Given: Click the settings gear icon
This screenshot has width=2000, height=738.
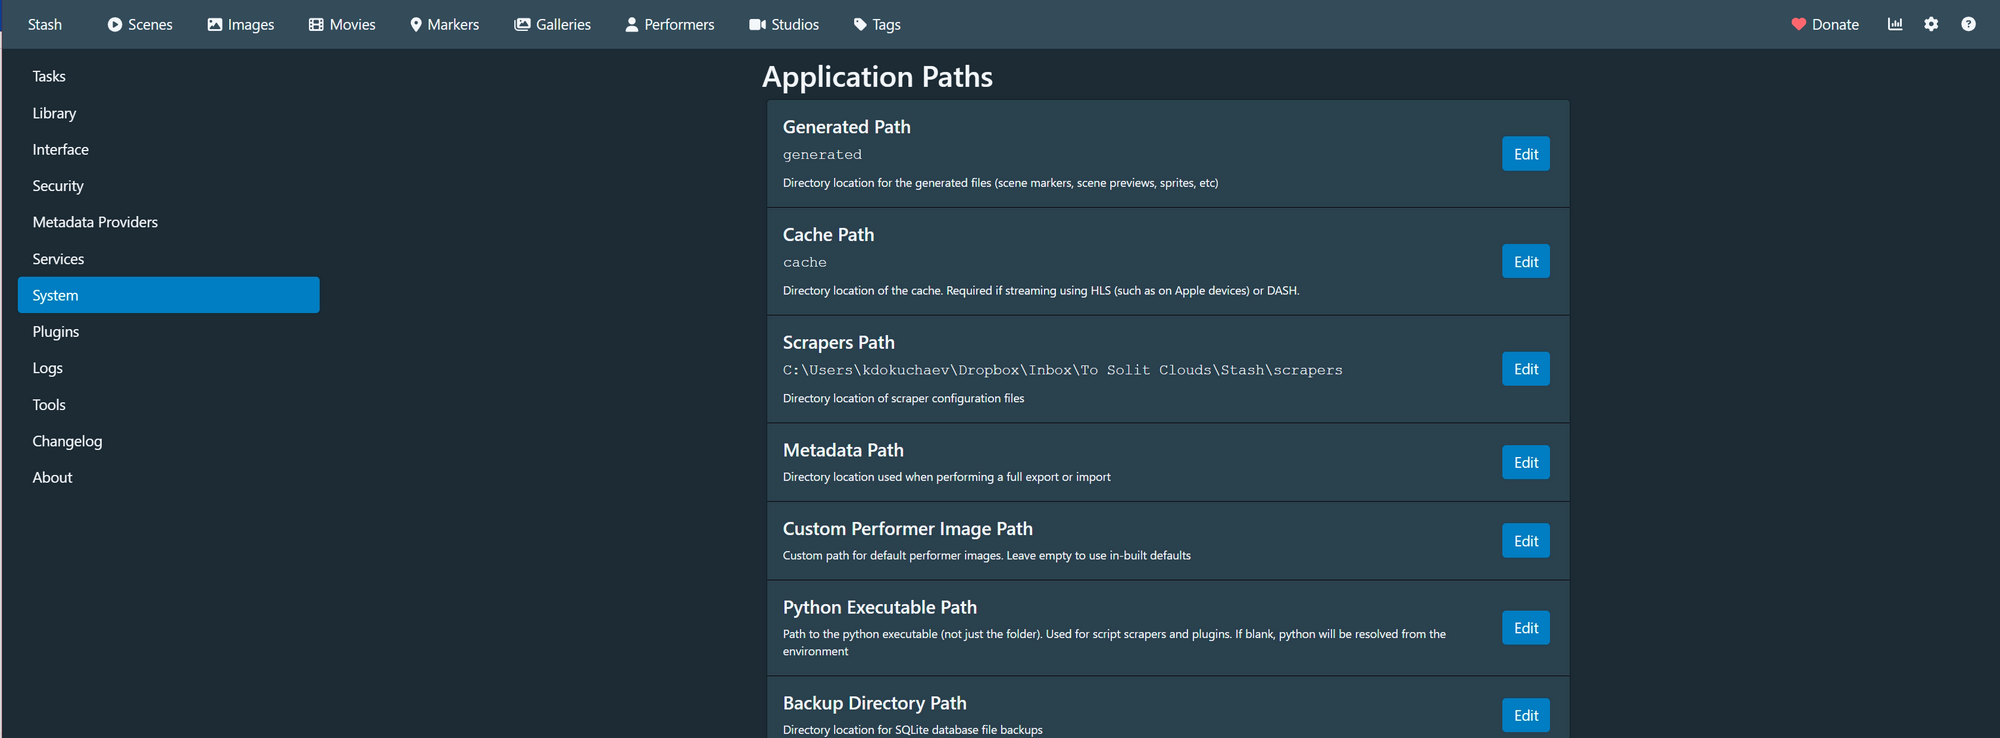Looking at the screenshot, I should pyautogui.click(x=1931, y=24).
